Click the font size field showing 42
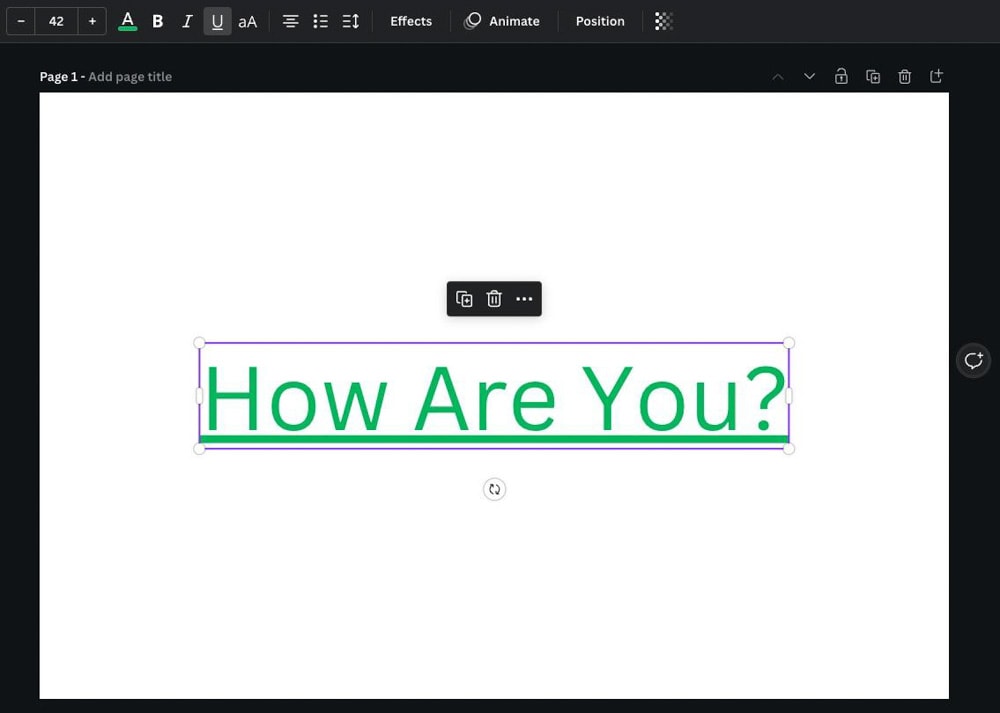The width and height of the screenshot is (1000, 713). 56,21
